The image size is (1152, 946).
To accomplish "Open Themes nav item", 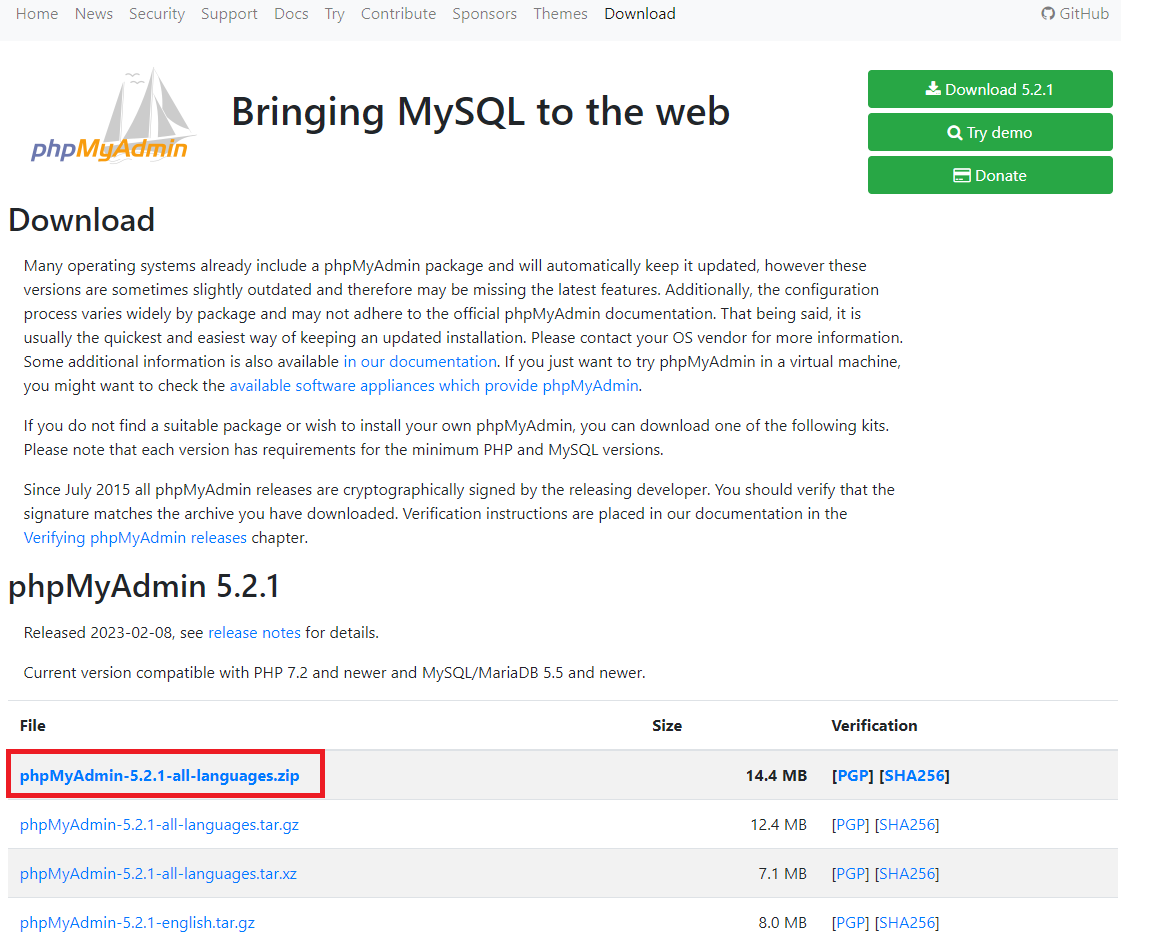I will coord(560,13).
